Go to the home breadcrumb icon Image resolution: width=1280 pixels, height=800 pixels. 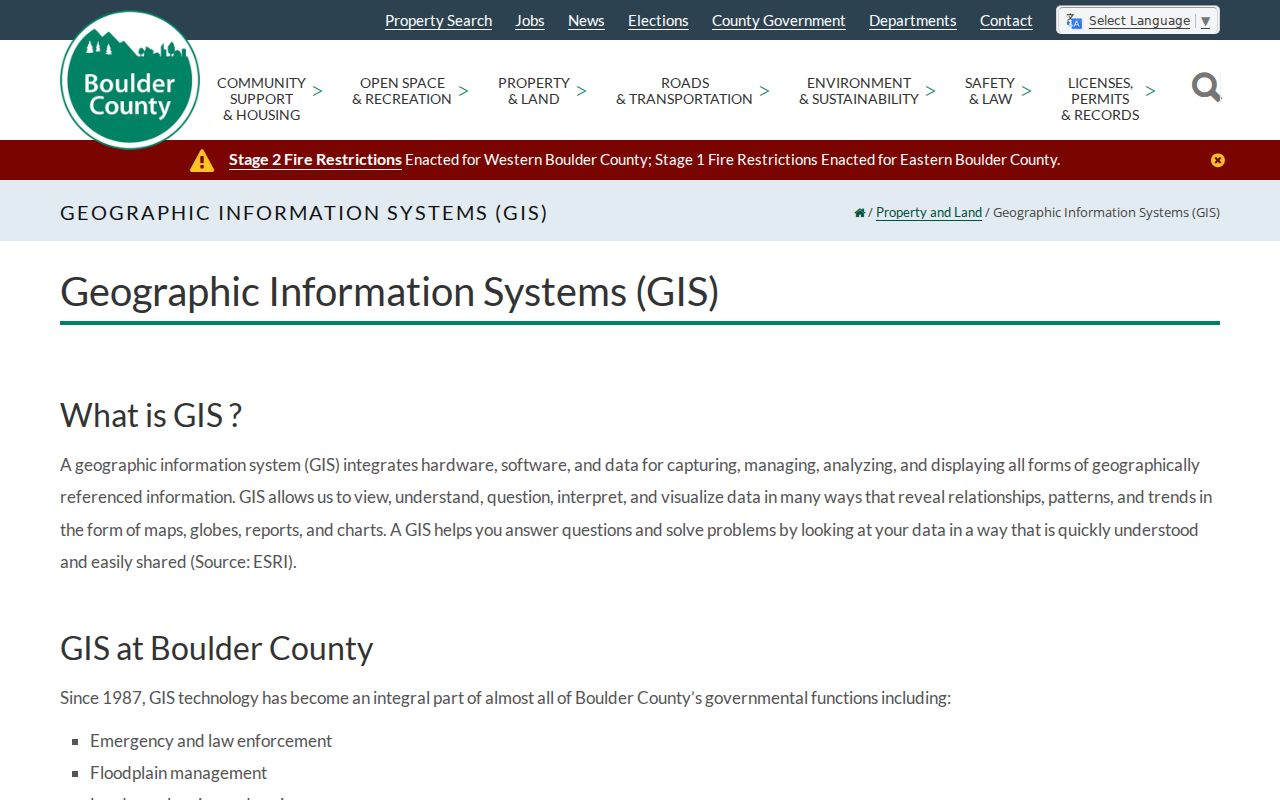(x=859, y=212)
